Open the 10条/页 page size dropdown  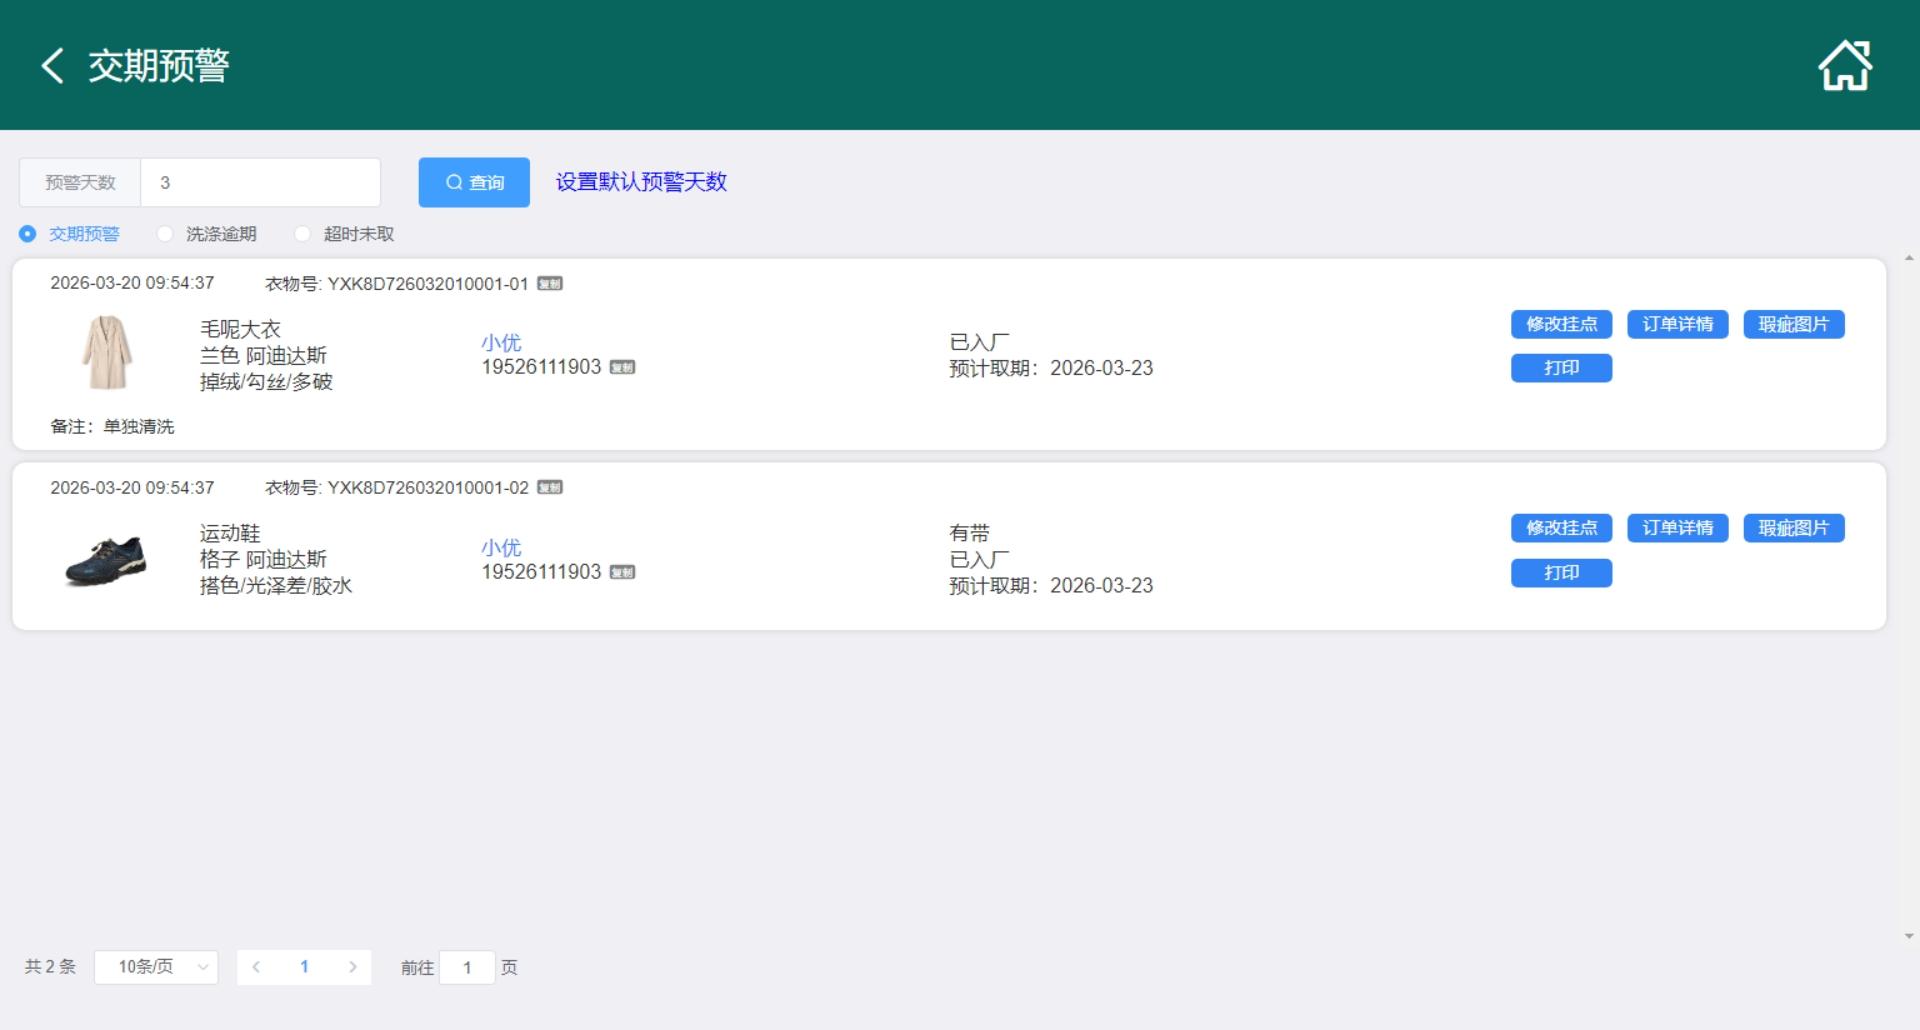click(156, 967)
